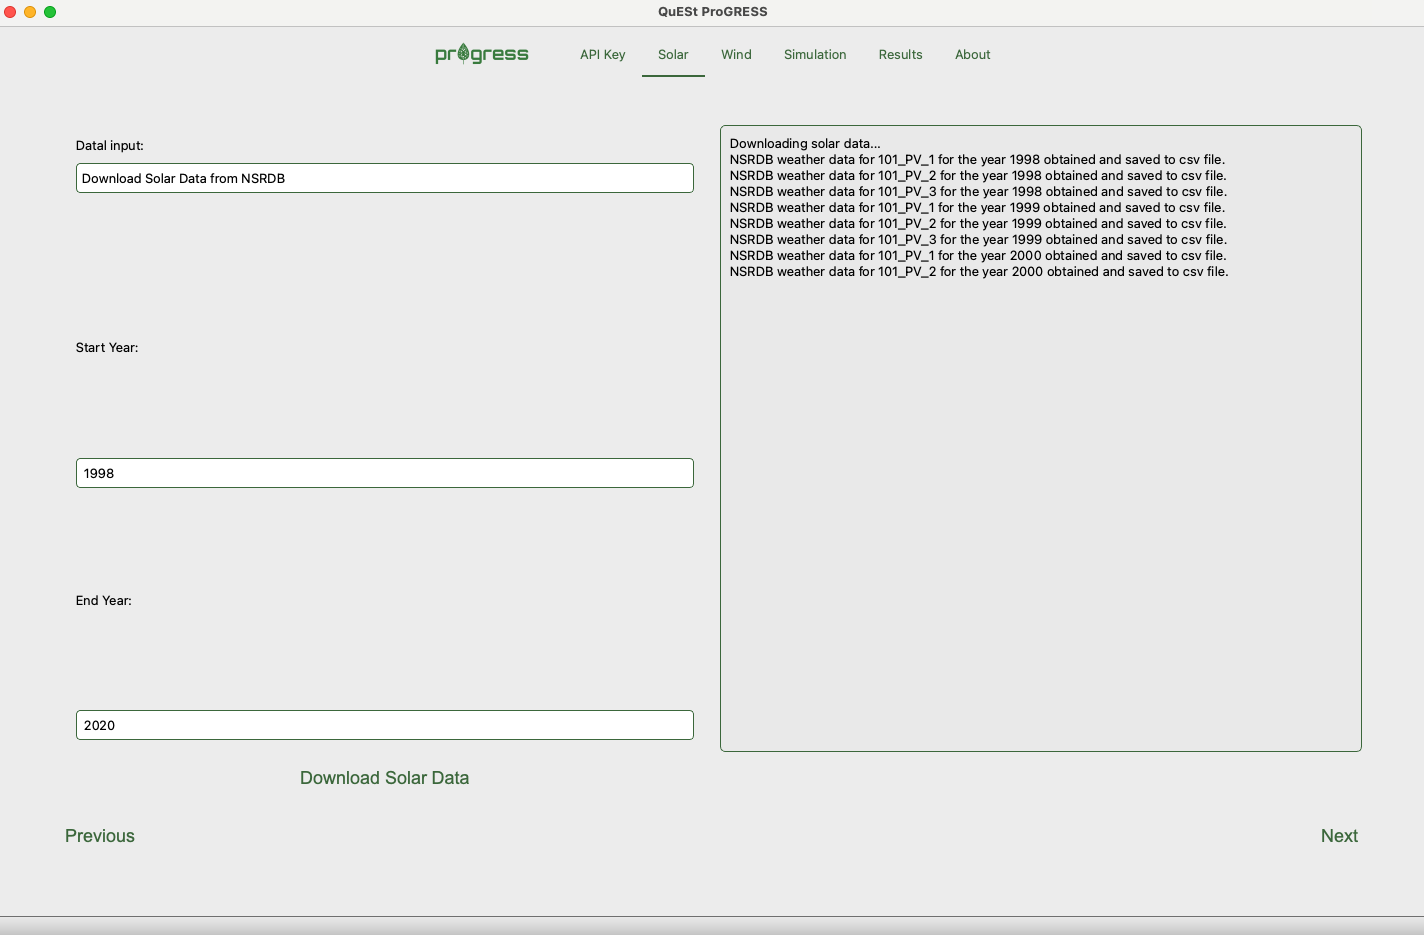Image resolution: width=1424 pixels, height=935 pixels.
Task: Open the Download Solar Data from NSRDB dropdown
Action: (385, 178)
